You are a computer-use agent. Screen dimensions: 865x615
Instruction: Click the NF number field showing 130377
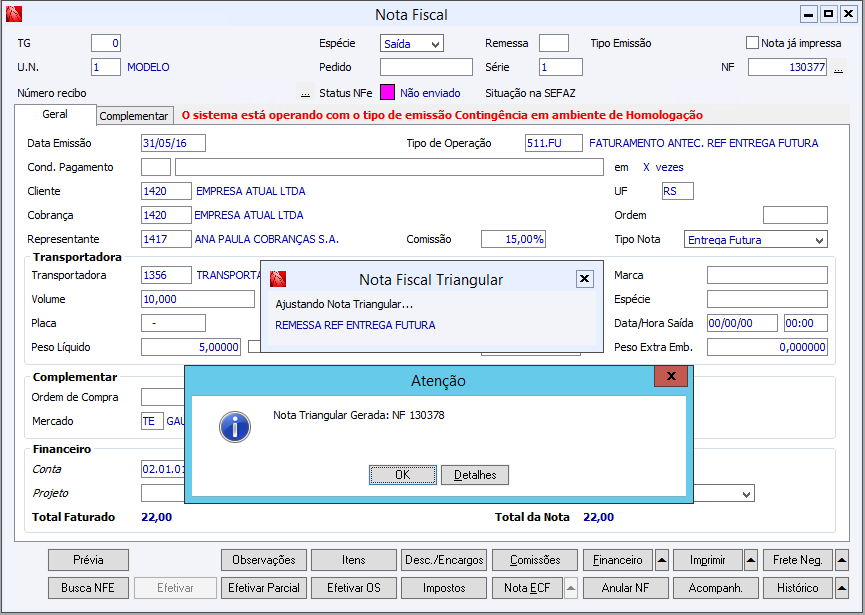[787, 67]
